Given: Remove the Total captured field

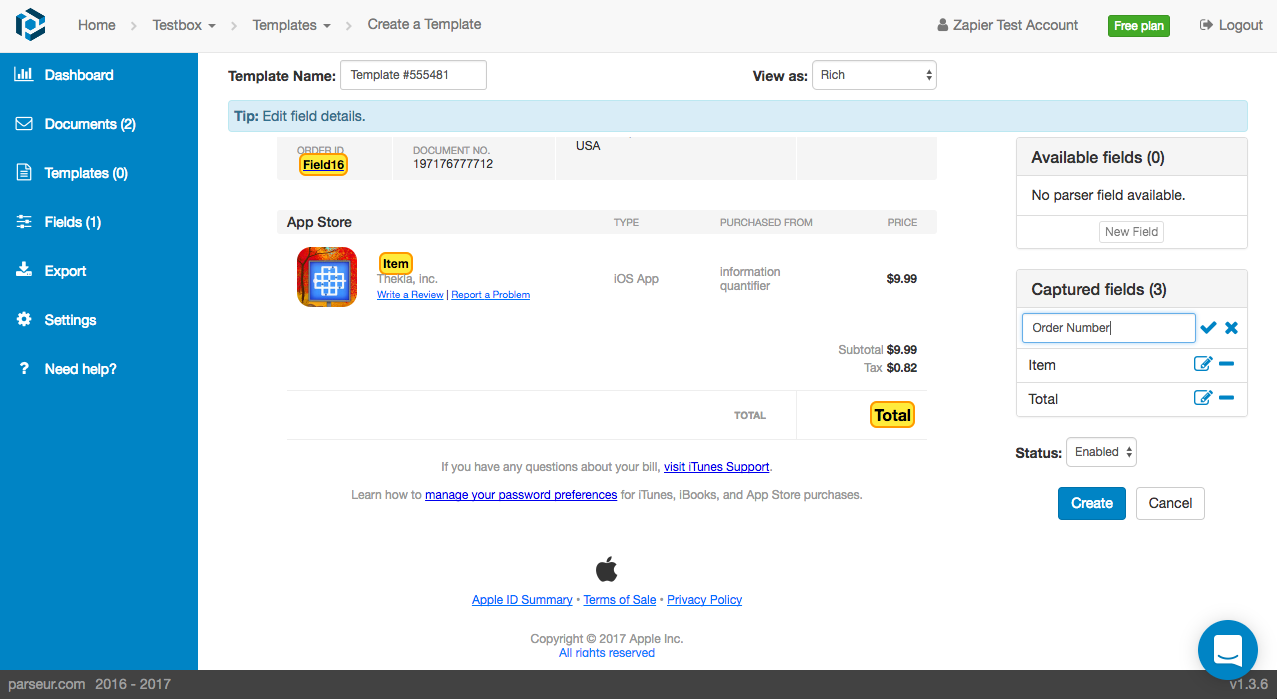Looking at the screenshot, I should [1227, 398].
